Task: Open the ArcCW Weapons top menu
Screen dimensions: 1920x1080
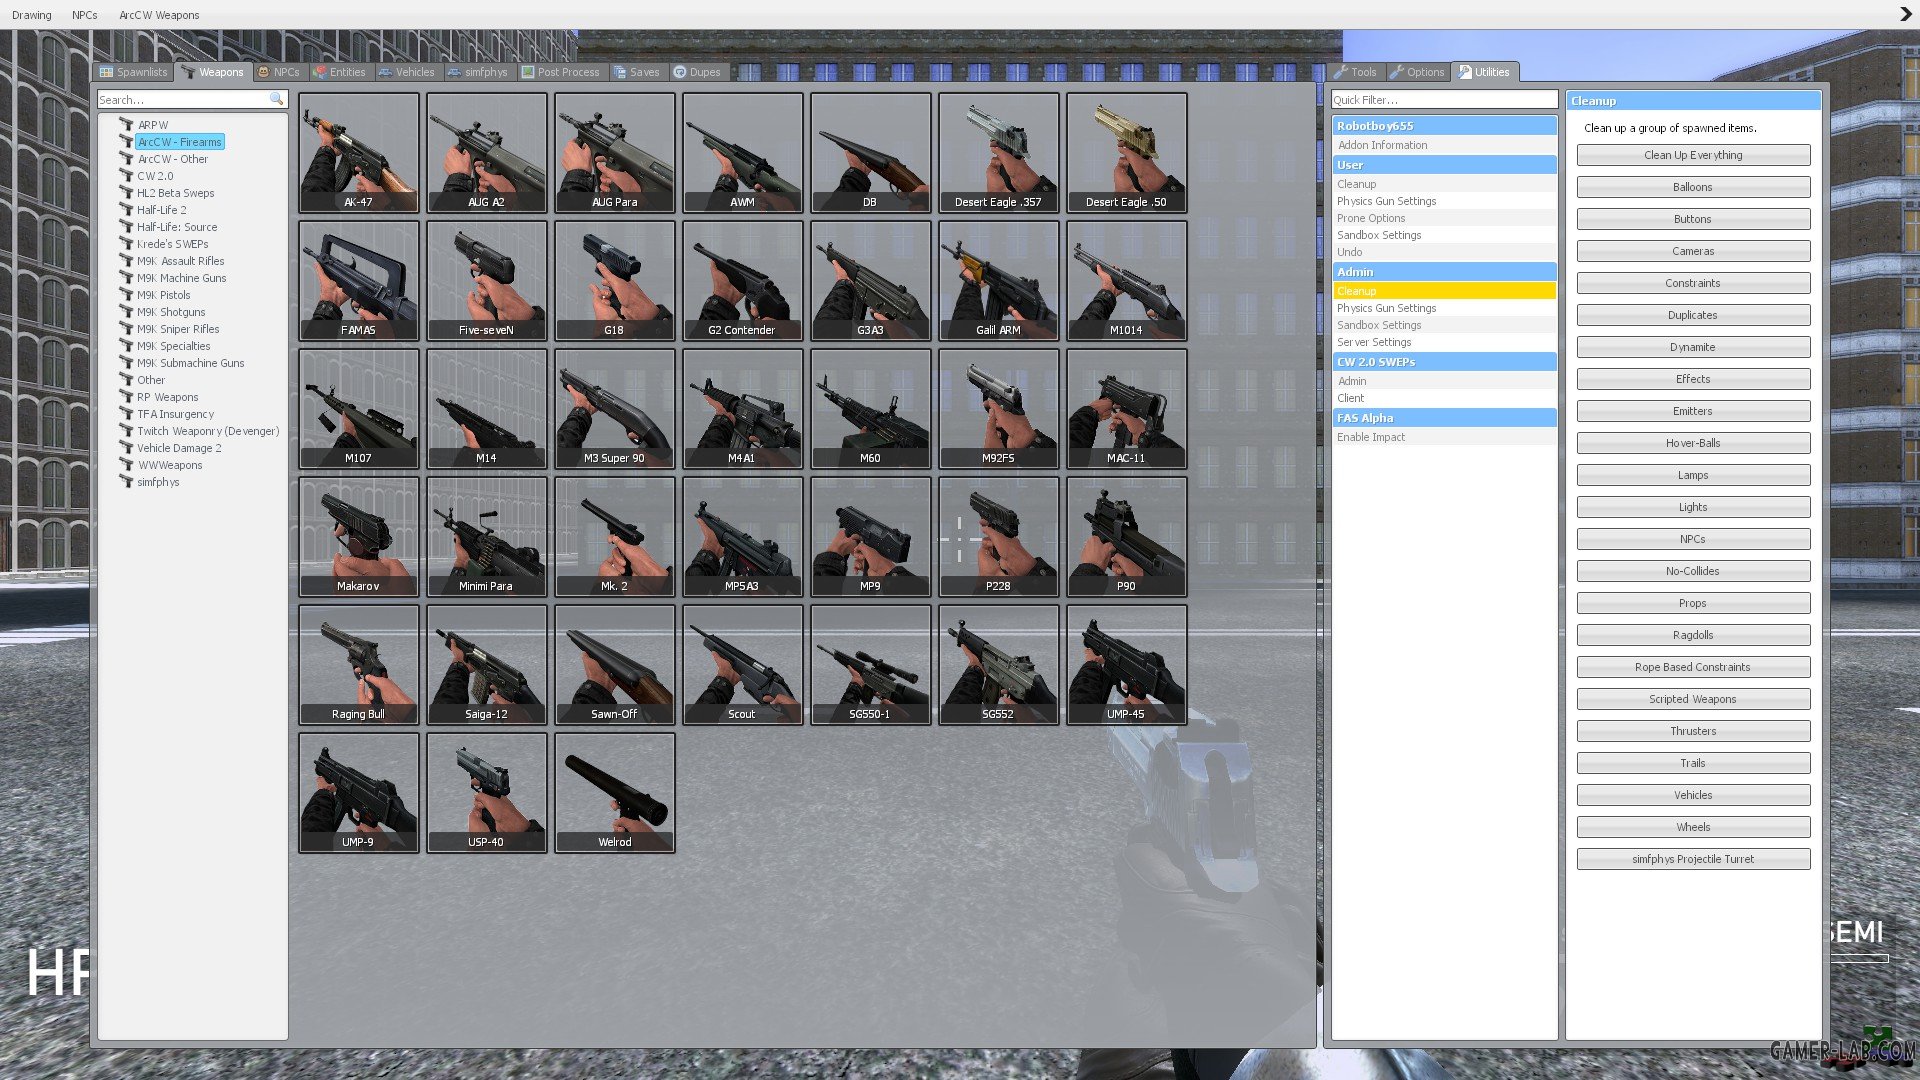Action: 159,15
